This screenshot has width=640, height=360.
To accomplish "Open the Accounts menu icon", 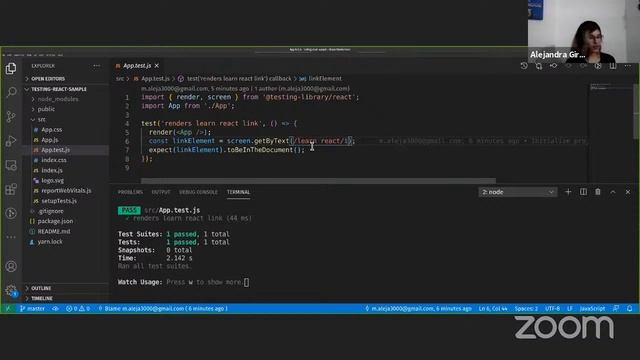I will [x=11, y=266].
